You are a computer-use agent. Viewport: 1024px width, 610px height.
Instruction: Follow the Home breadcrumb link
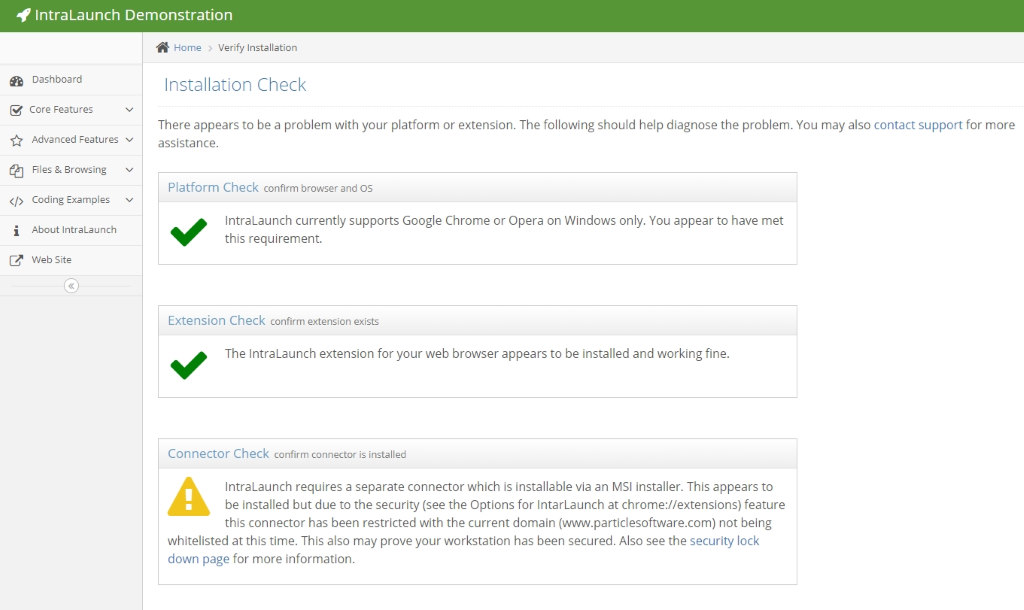pos(187,48)
